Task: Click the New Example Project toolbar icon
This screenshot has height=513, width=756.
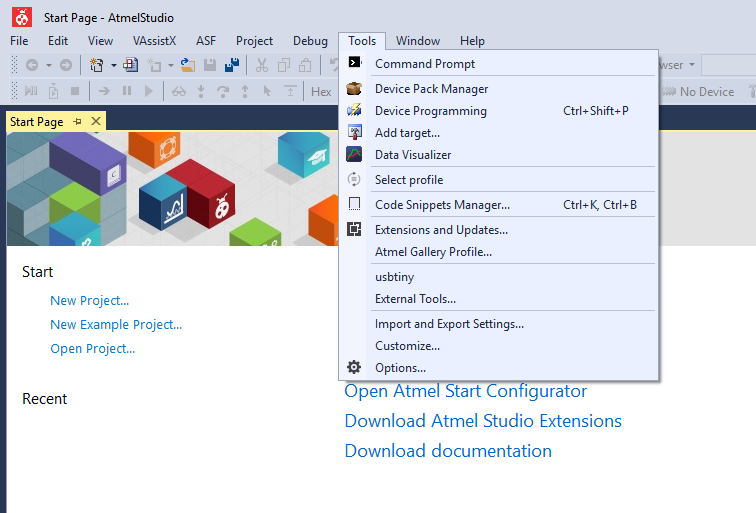Action: click(x=131, y=65)
